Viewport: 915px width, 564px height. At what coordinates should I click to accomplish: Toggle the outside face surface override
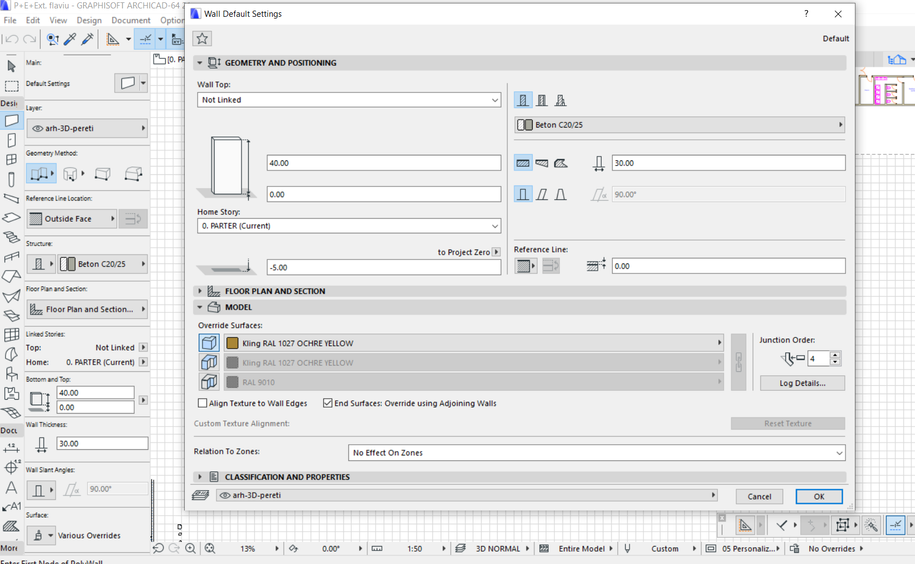point(209,343)
